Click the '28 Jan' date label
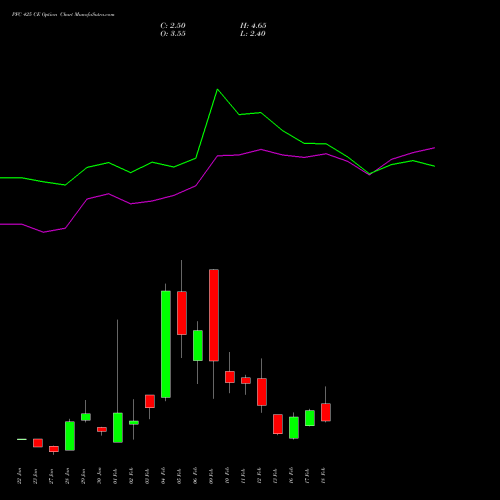 click(67, 476)
